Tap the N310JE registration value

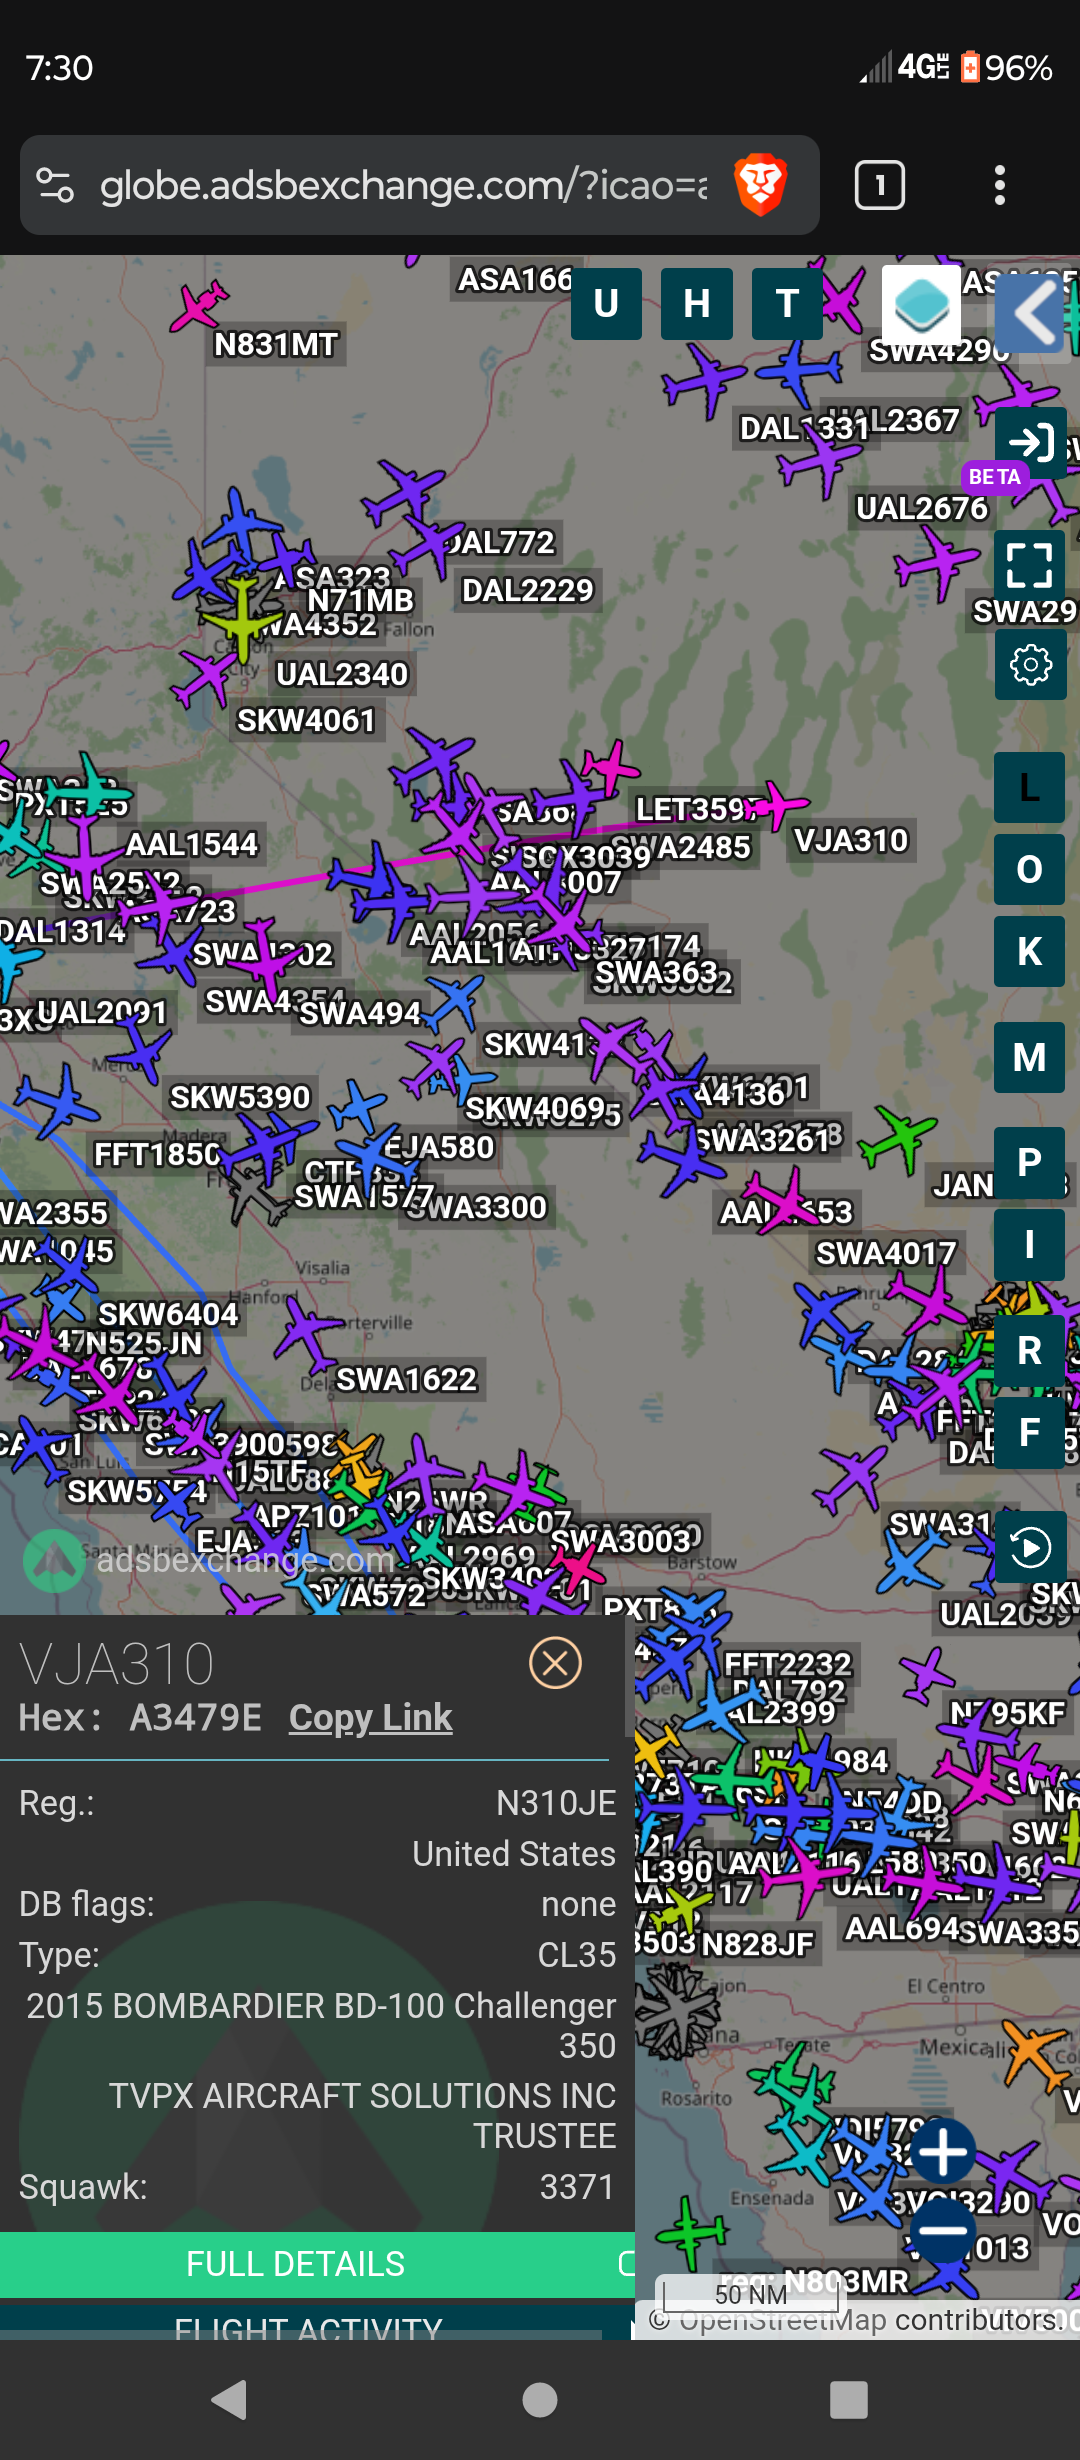pyautogui.click(x=556, y=1803)
